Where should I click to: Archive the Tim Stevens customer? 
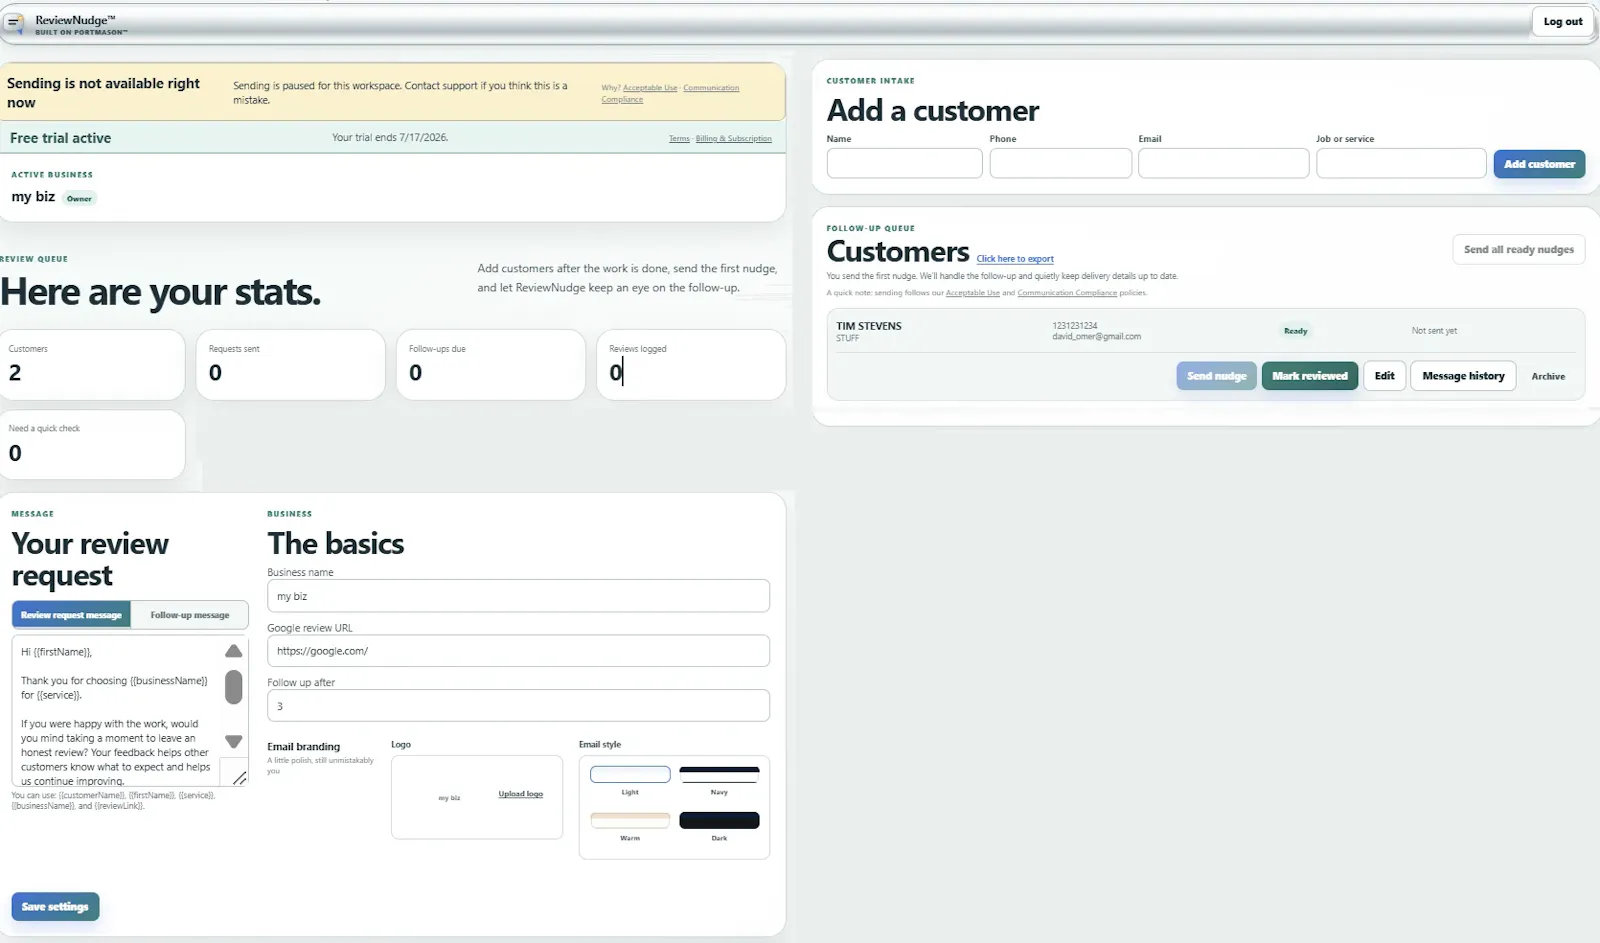pyautogui.click(x=1548, y=377)
